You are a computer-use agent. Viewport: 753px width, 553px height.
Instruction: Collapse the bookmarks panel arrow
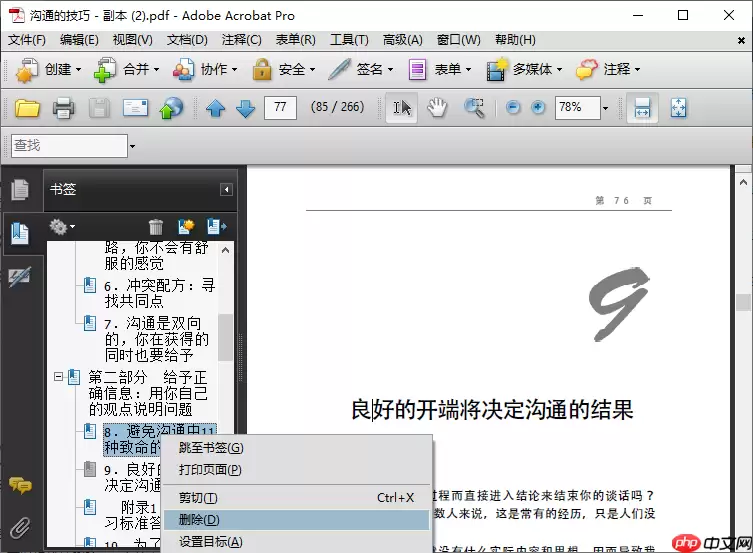coord(227,190)
